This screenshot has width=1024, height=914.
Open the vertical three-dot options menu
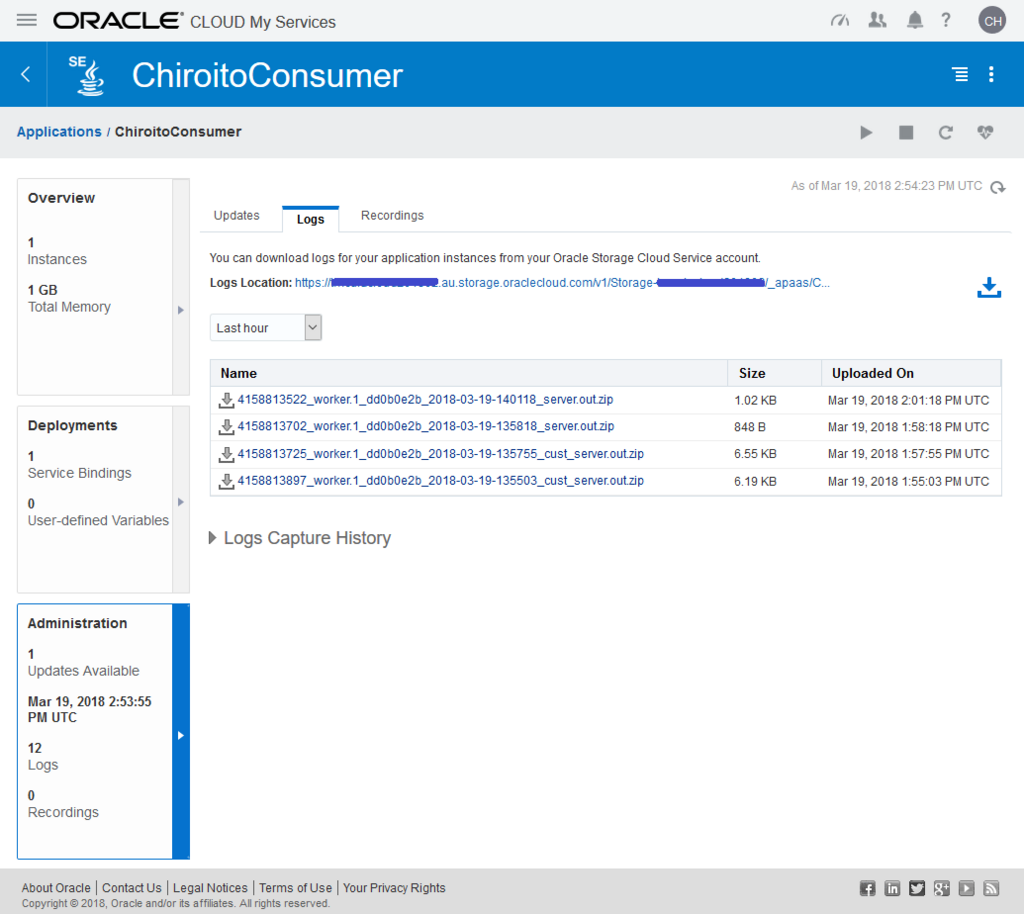pyautogui.click(x=991, y=74)
